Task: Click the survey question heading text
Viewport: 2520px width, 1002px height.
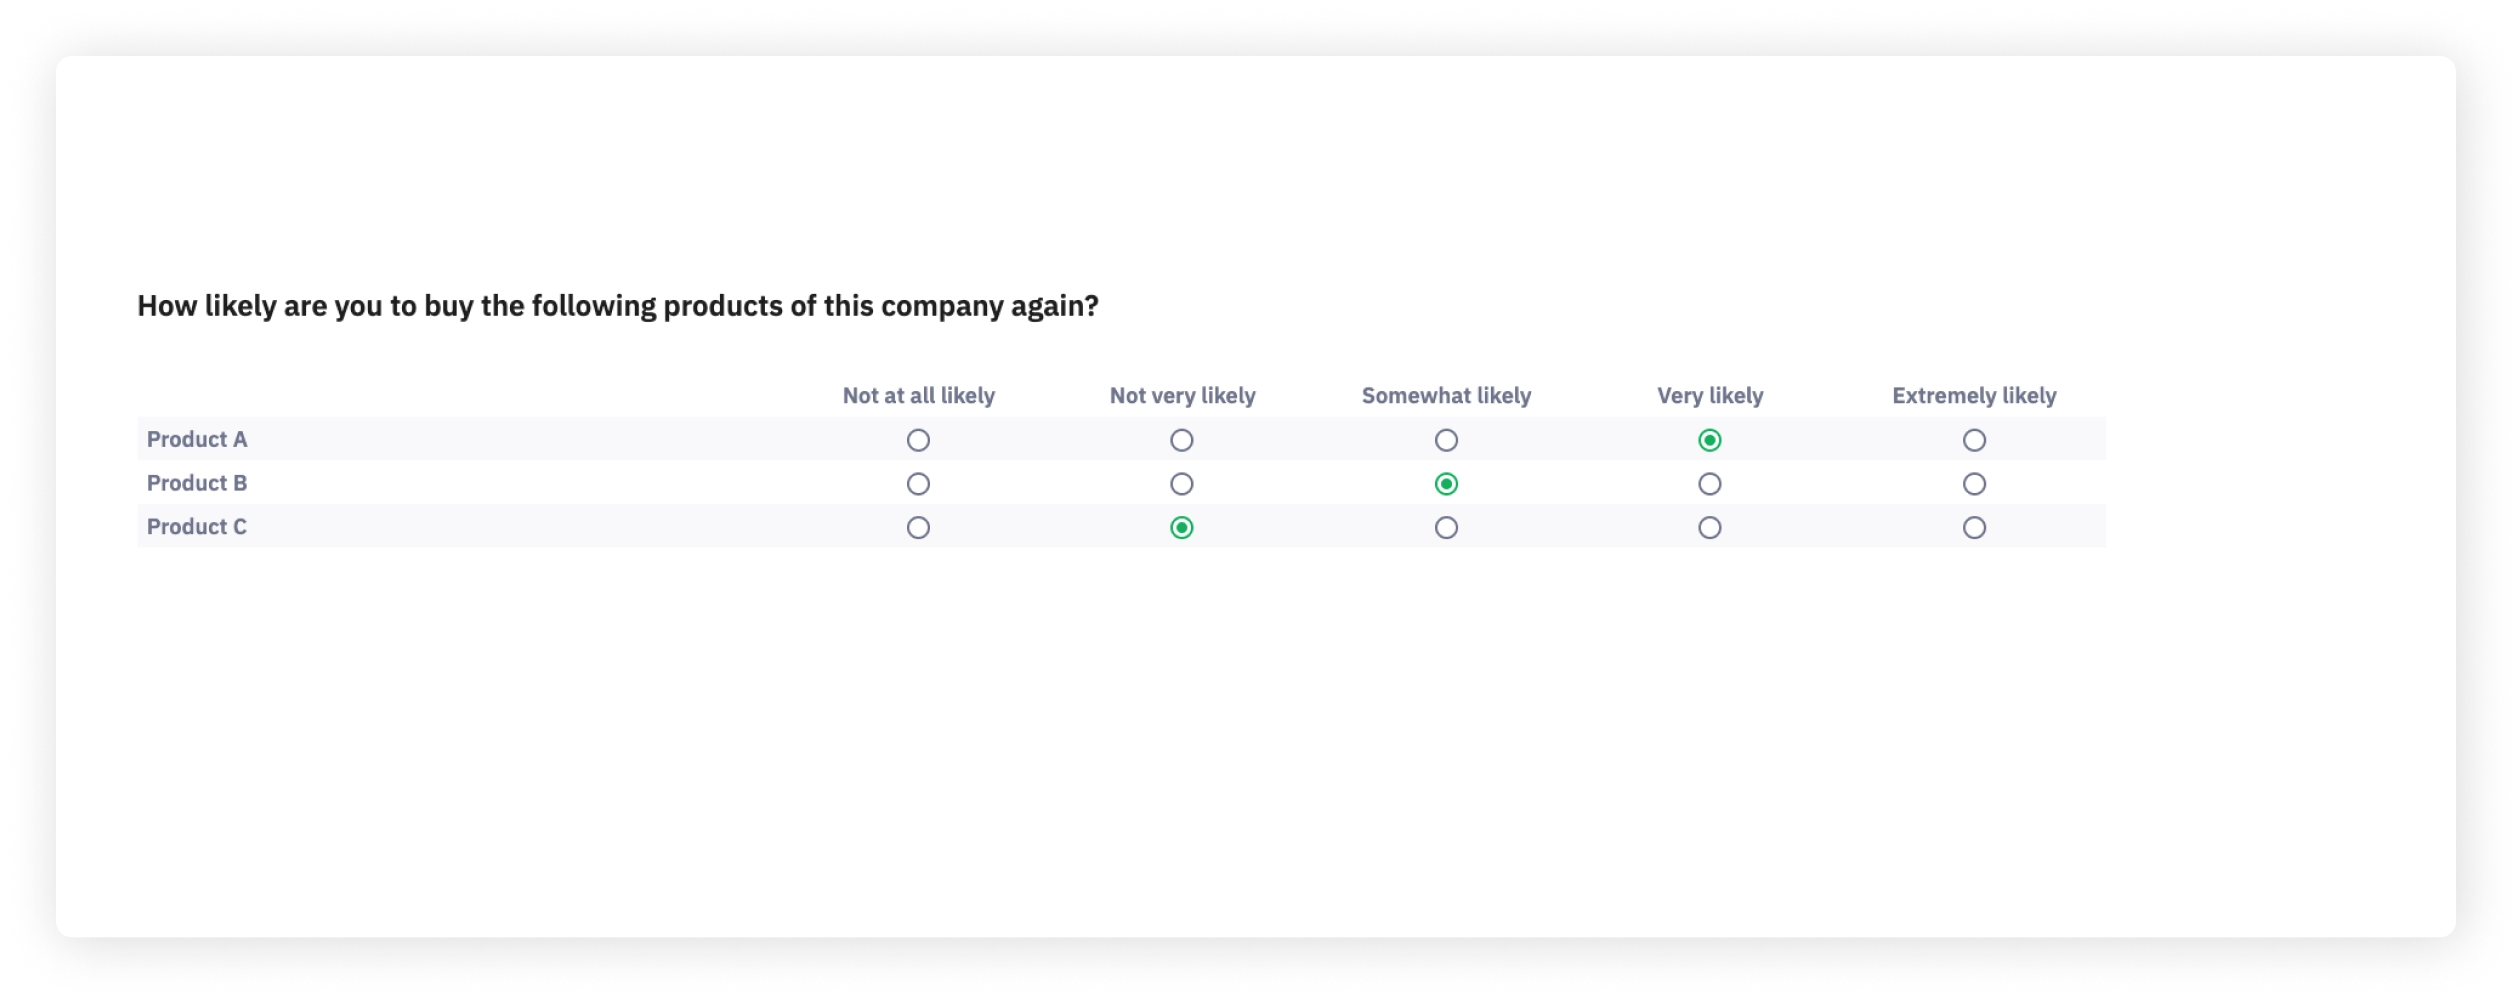Action: point(617,306)
